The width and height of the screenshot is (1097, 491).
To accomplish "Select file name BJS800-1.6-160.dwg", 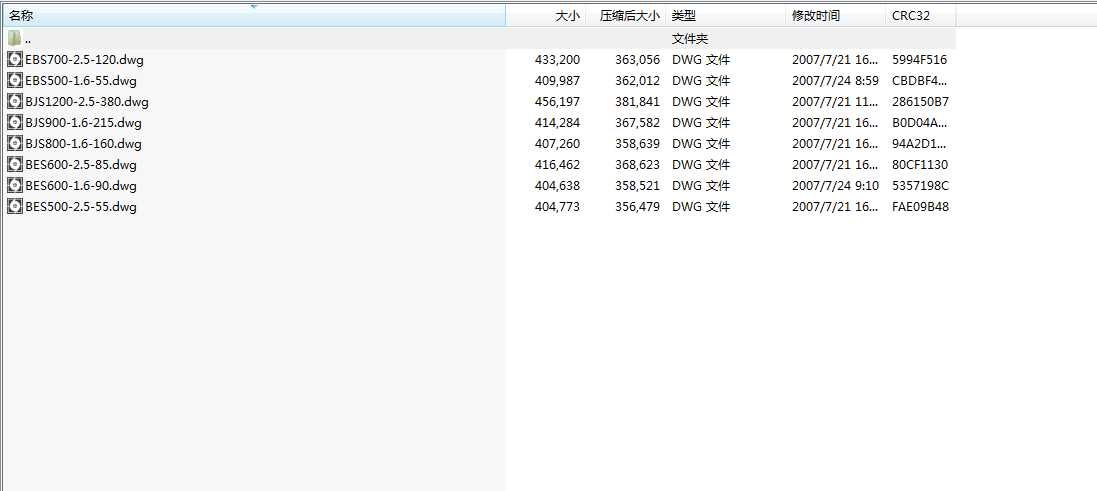I will click(x=83, y=143).
